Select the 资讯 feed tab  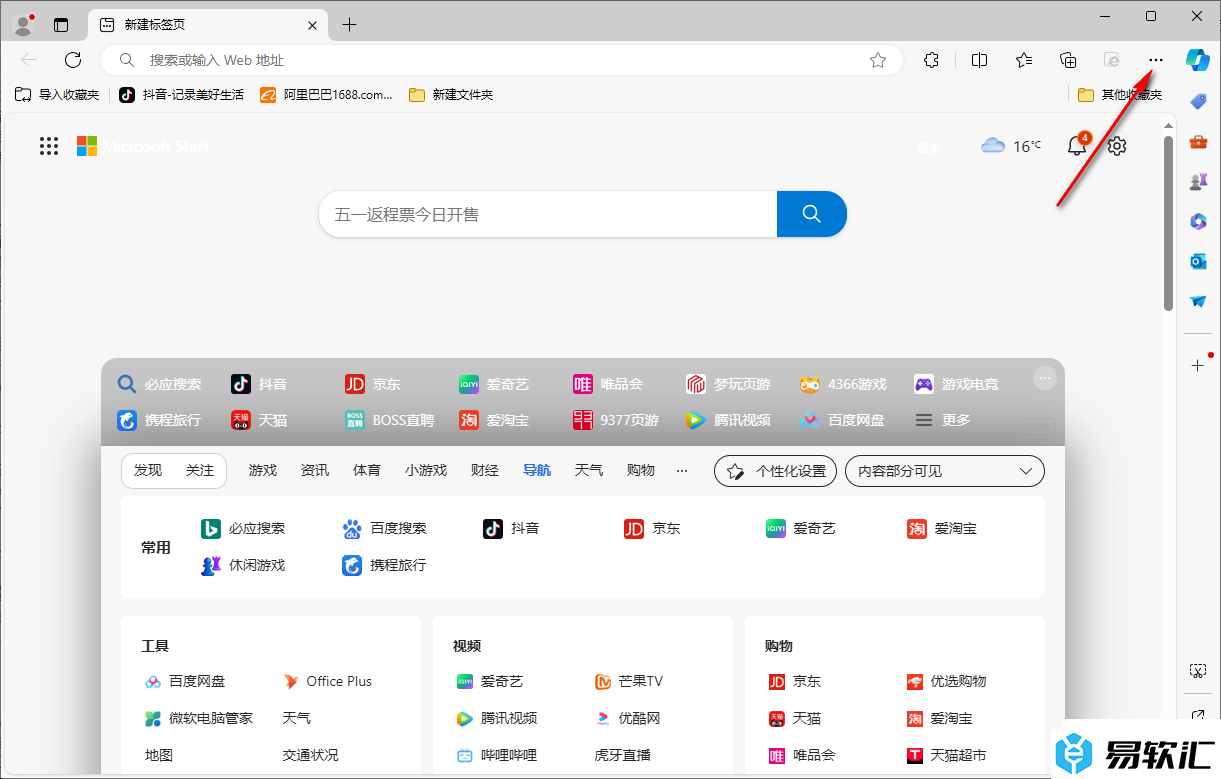[315, 470]
